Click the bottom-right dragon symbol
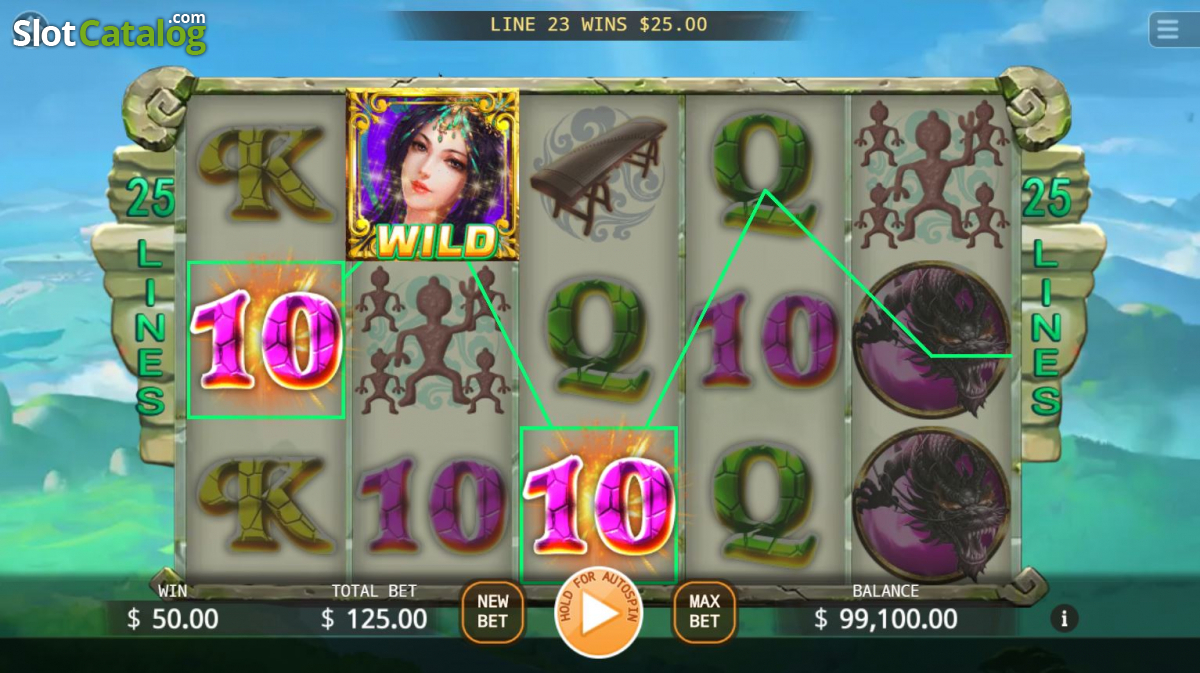 tap(931, 505)
